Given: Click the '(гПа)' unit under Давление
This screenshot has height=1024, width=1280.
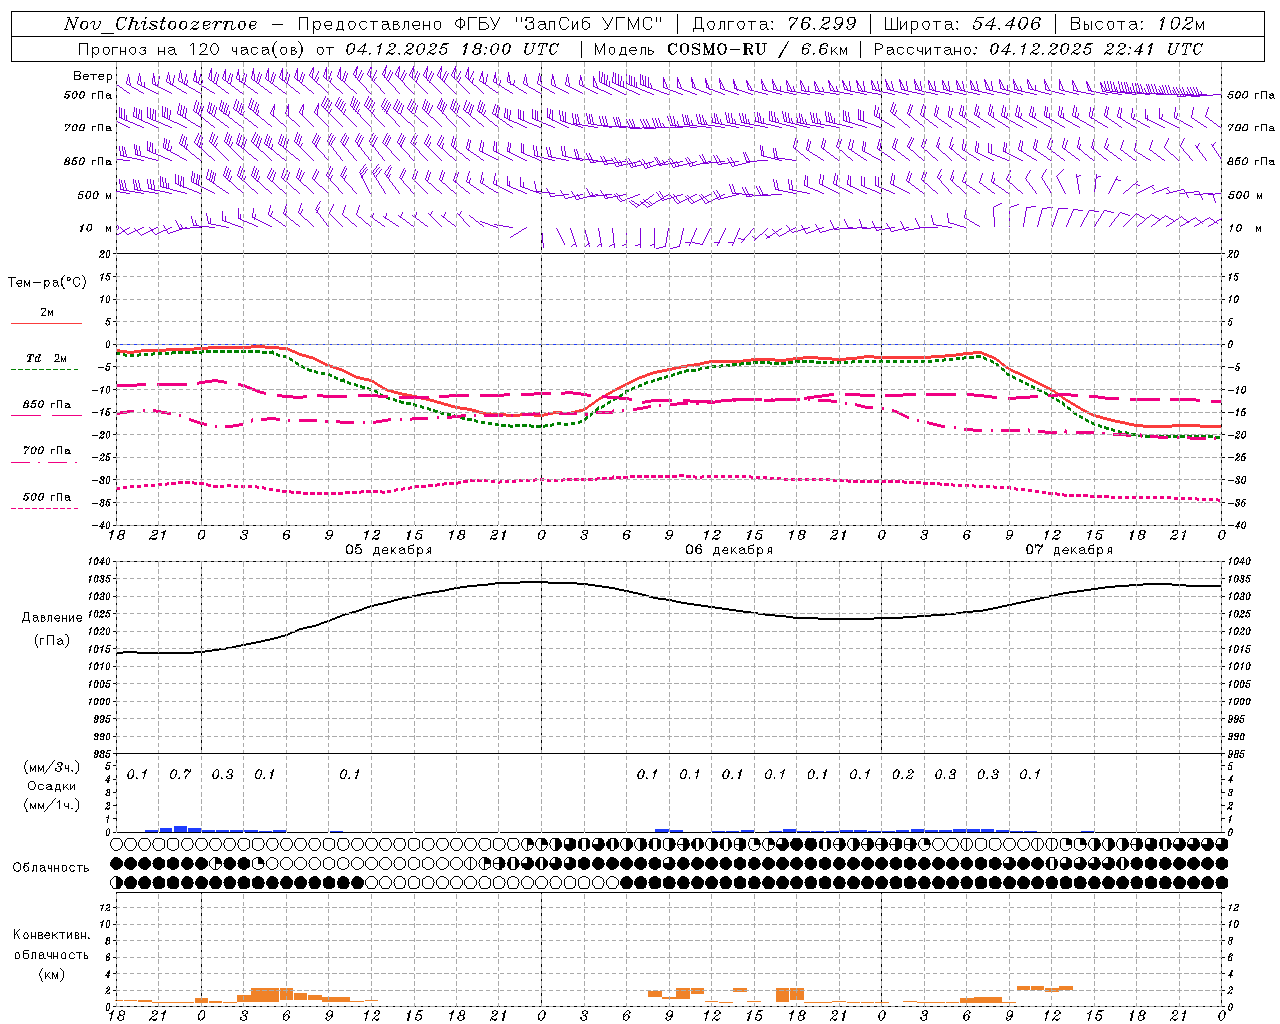Looking at the screenshot, I should point(52,641).
